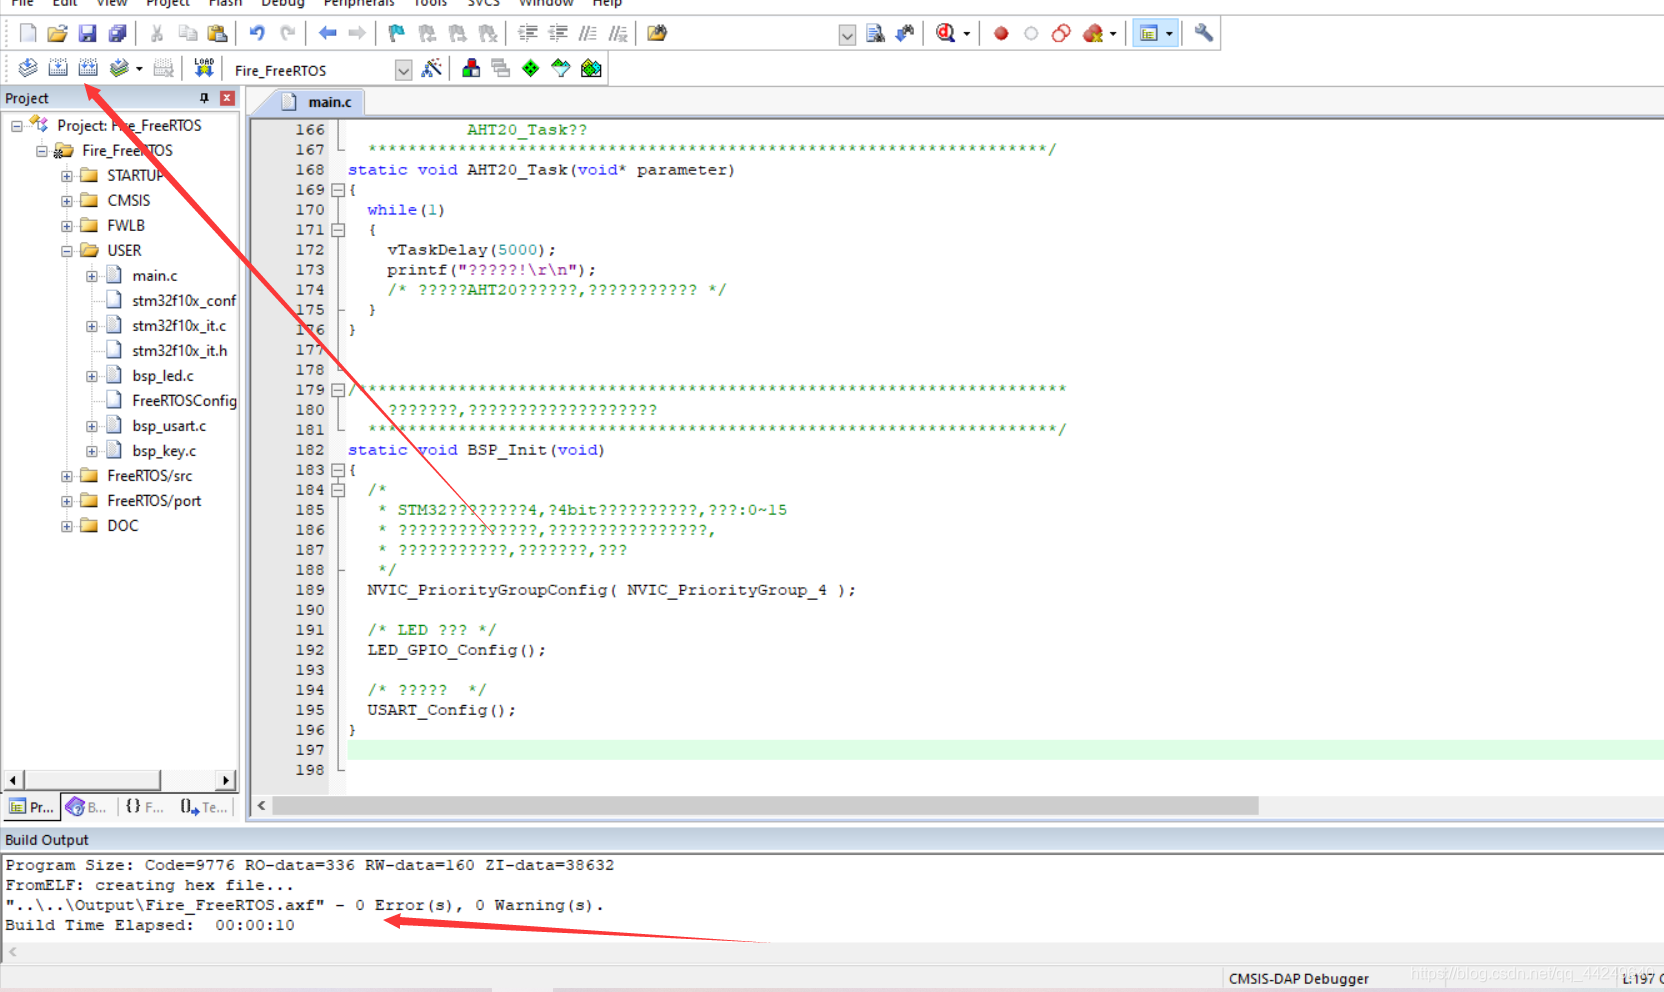Rebuild all target files

pyautogui.click(x=88, y=68)
